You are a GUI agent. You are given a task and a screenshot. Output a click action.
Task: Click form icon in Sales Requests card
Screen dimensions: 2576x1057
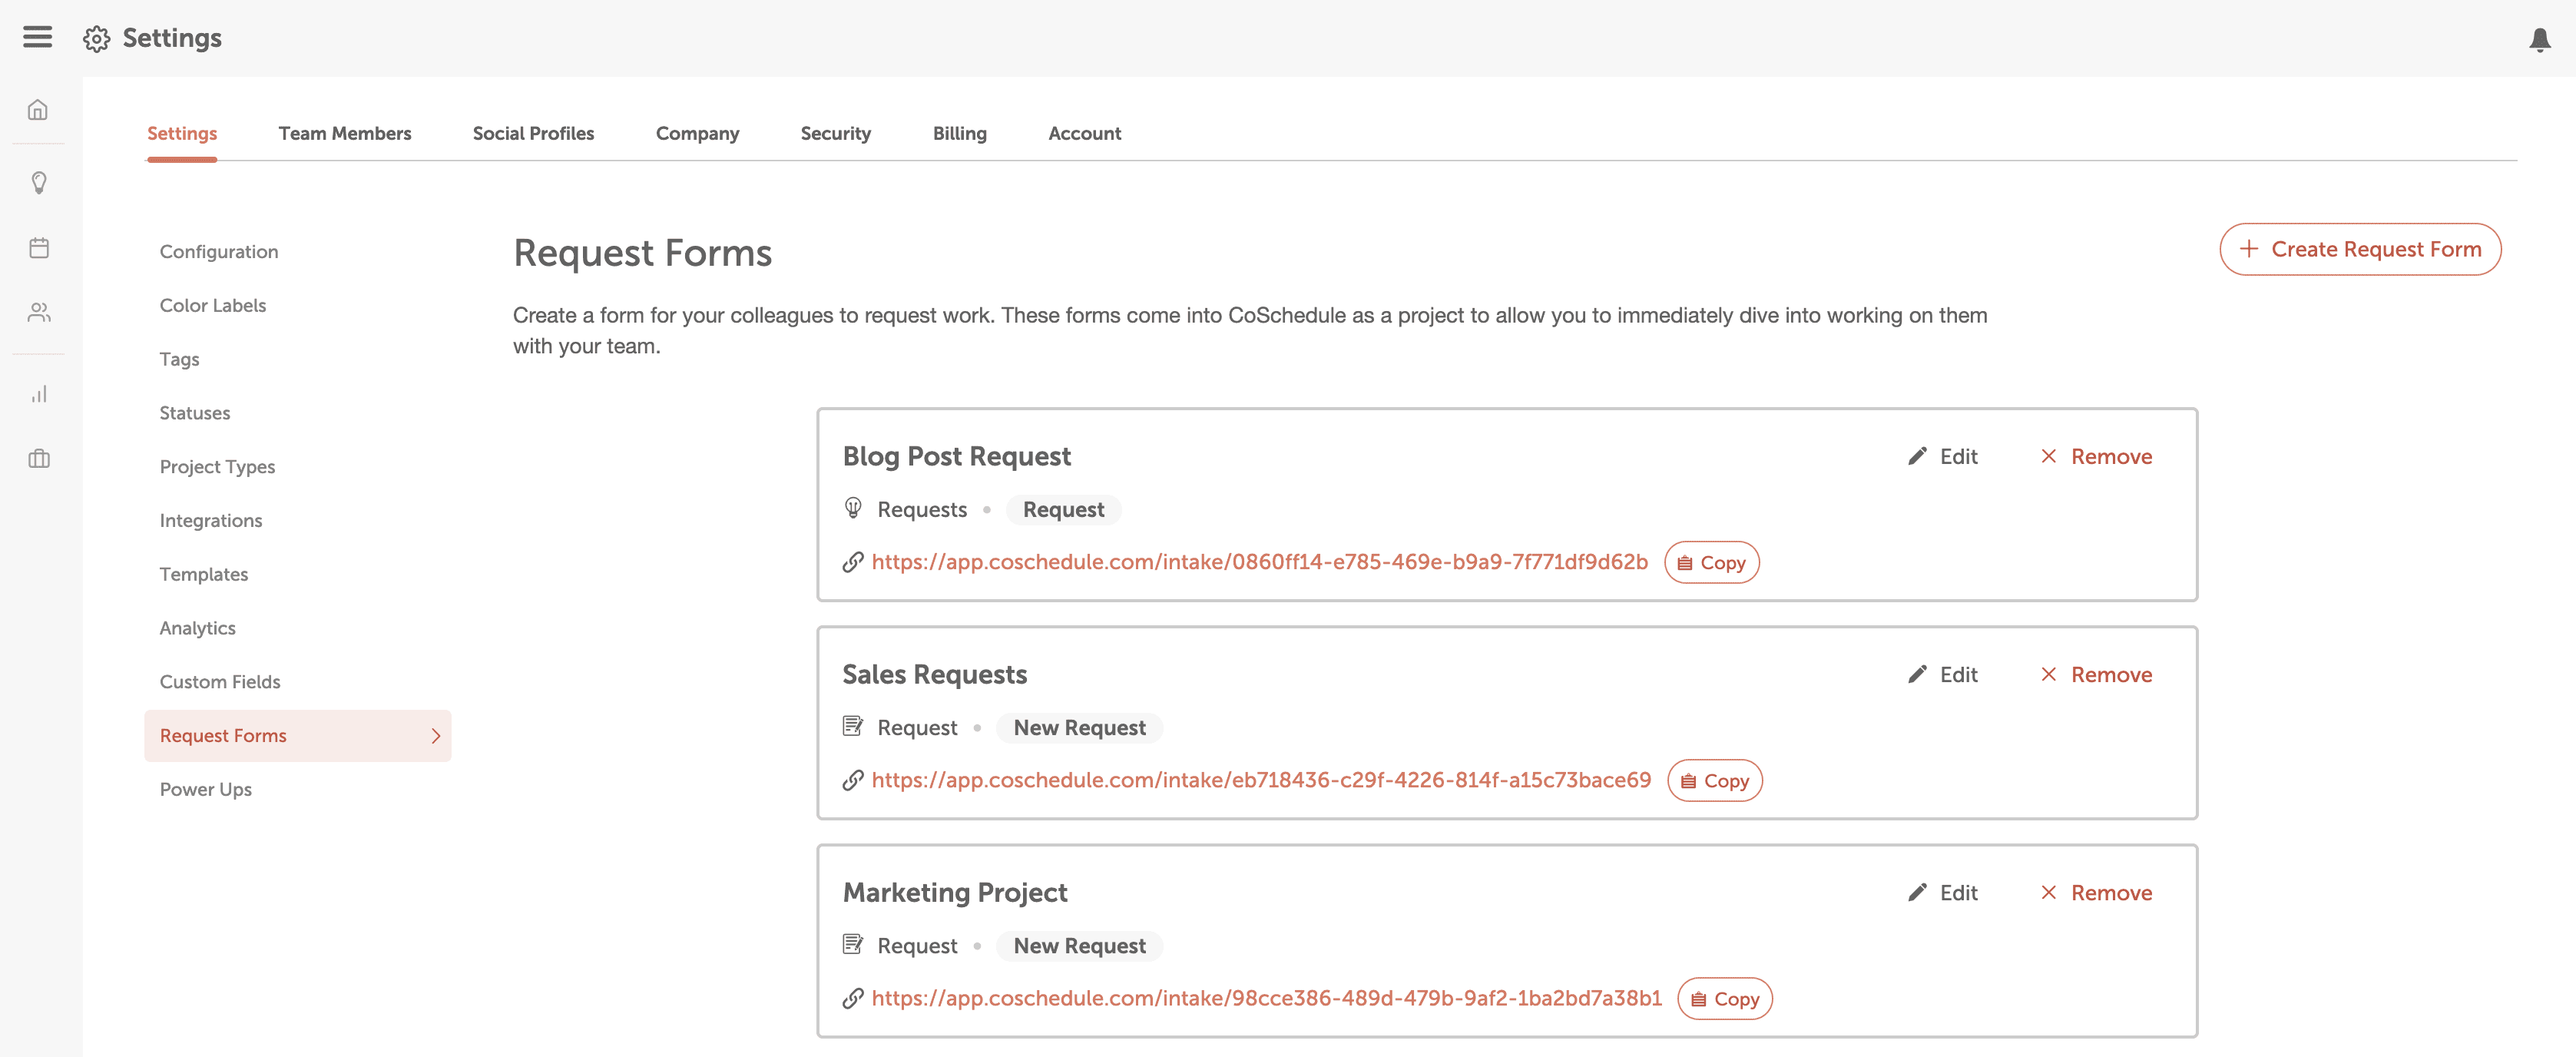pyautogui.click(x=852, y=727)
